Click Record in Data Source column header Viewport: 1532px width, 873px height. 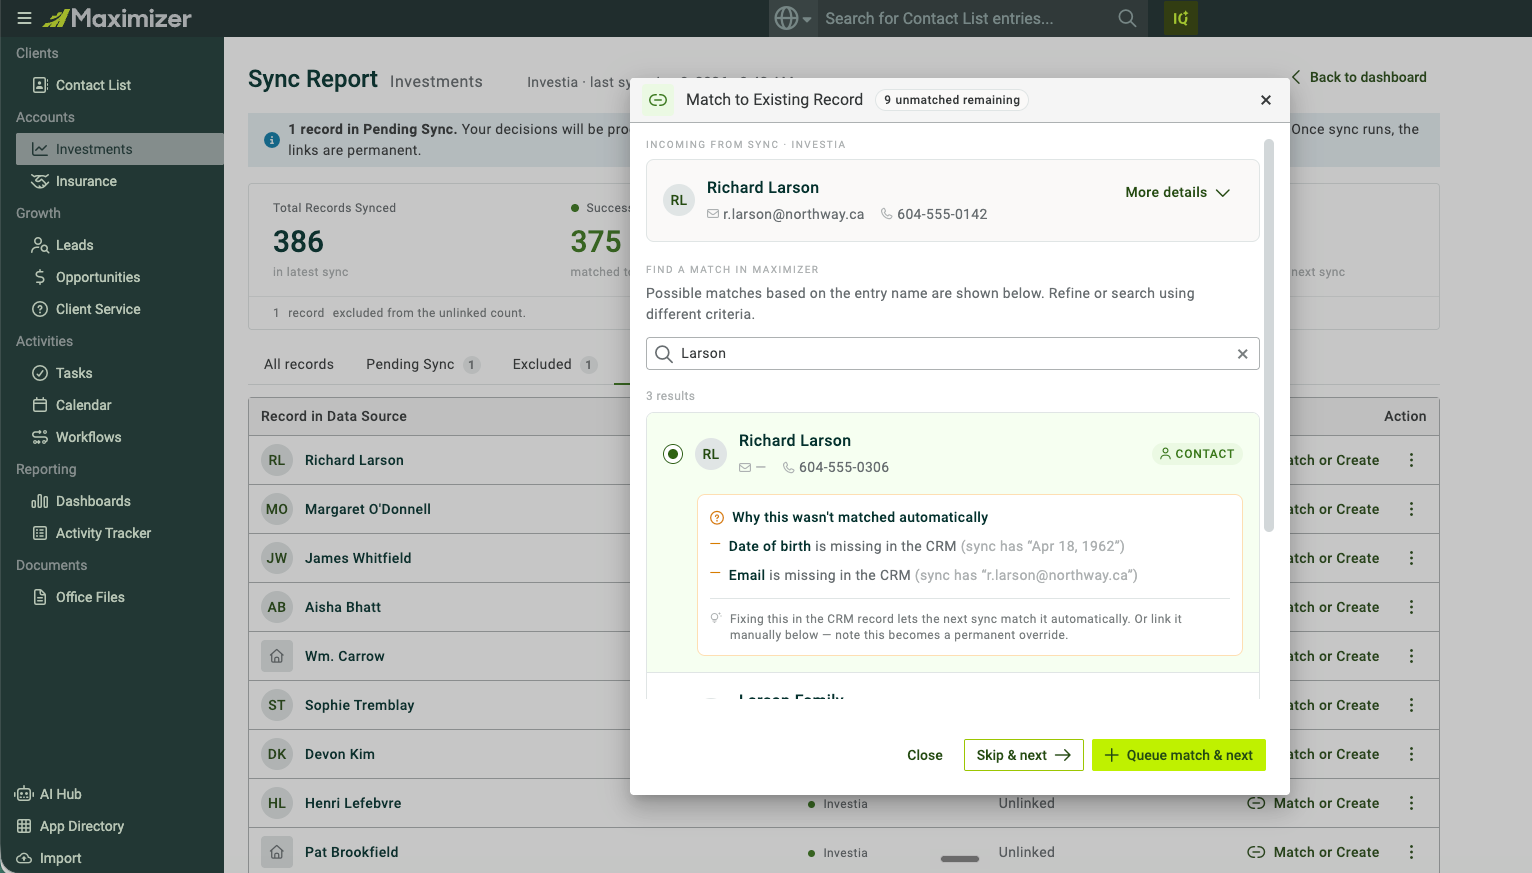334,416
